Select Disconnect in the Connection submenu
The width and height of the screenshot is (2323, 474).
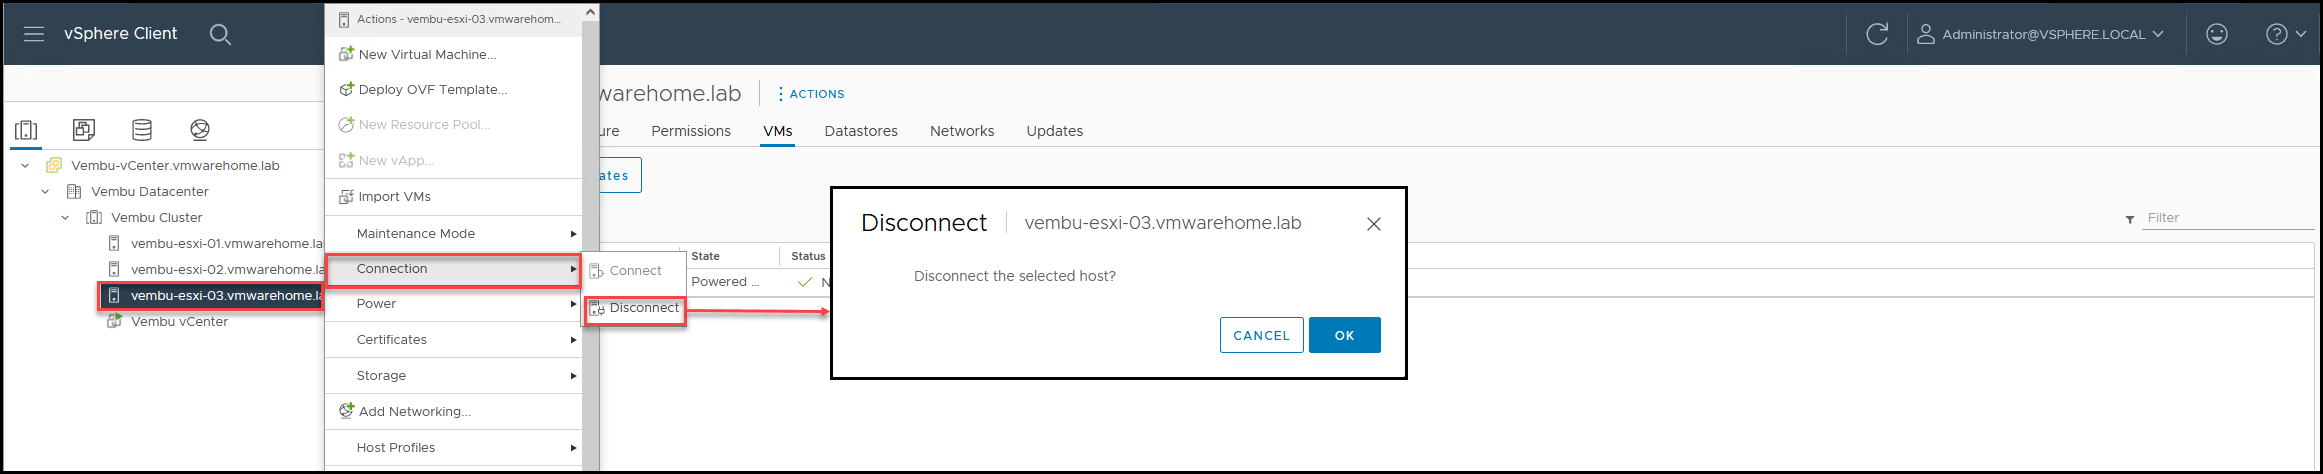[635, 308]
